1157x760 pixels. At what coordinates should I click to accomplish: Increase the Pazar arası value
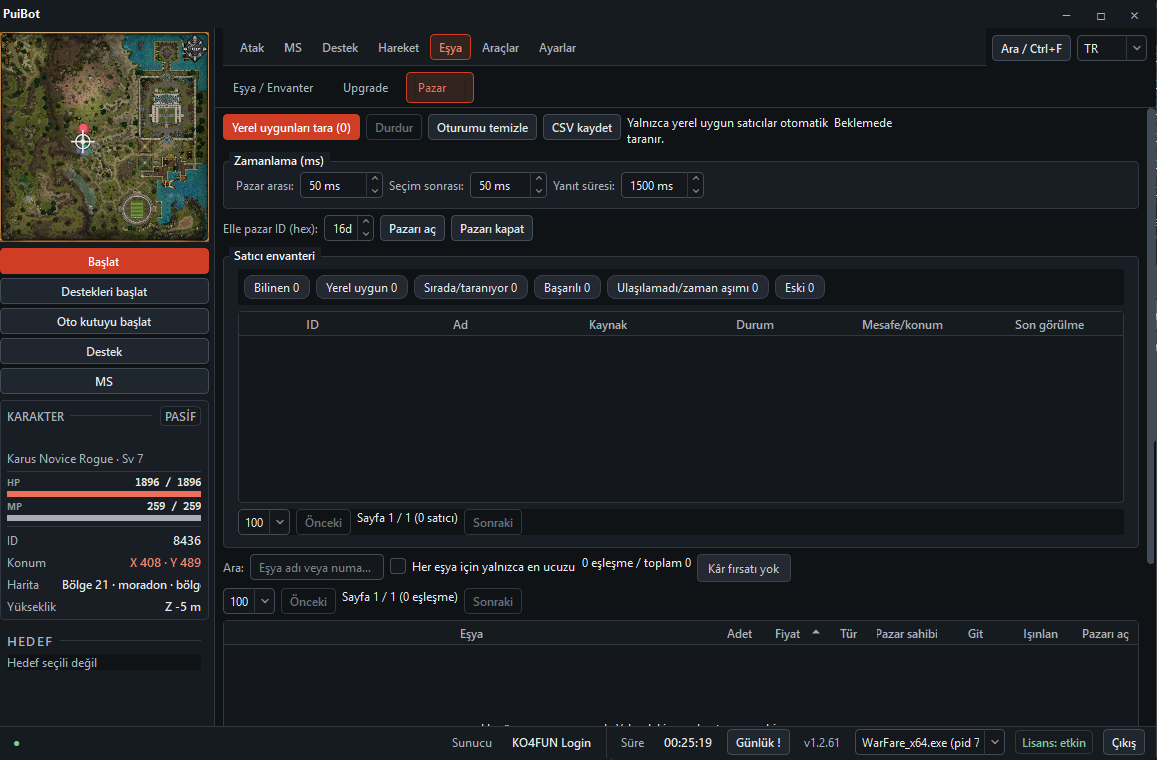pos(375,179)
